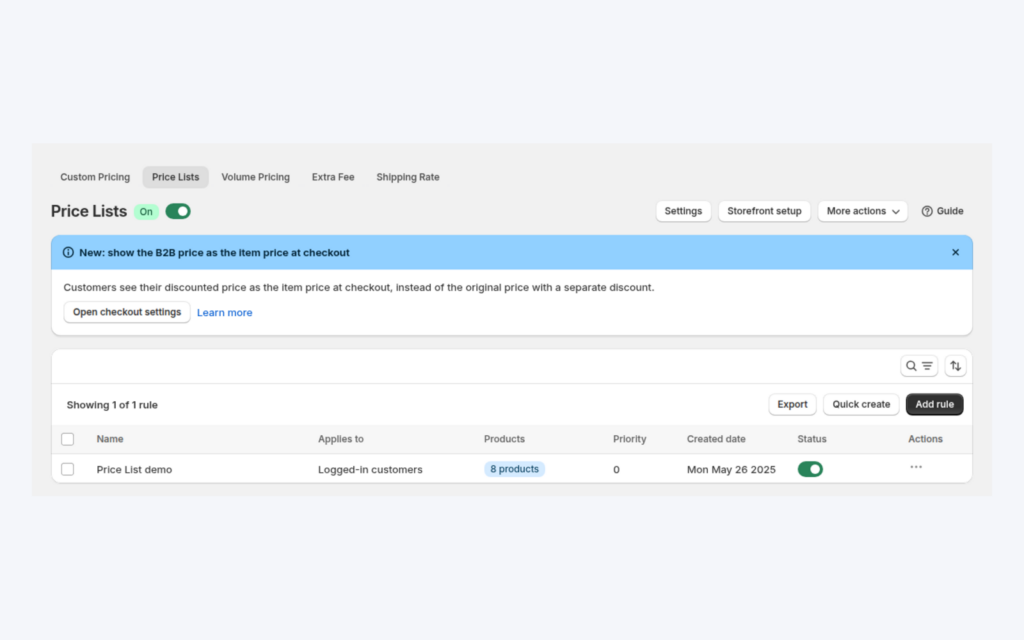Export the price list rules
This screenshot has width=1024, height=640.
coord(792,404)
